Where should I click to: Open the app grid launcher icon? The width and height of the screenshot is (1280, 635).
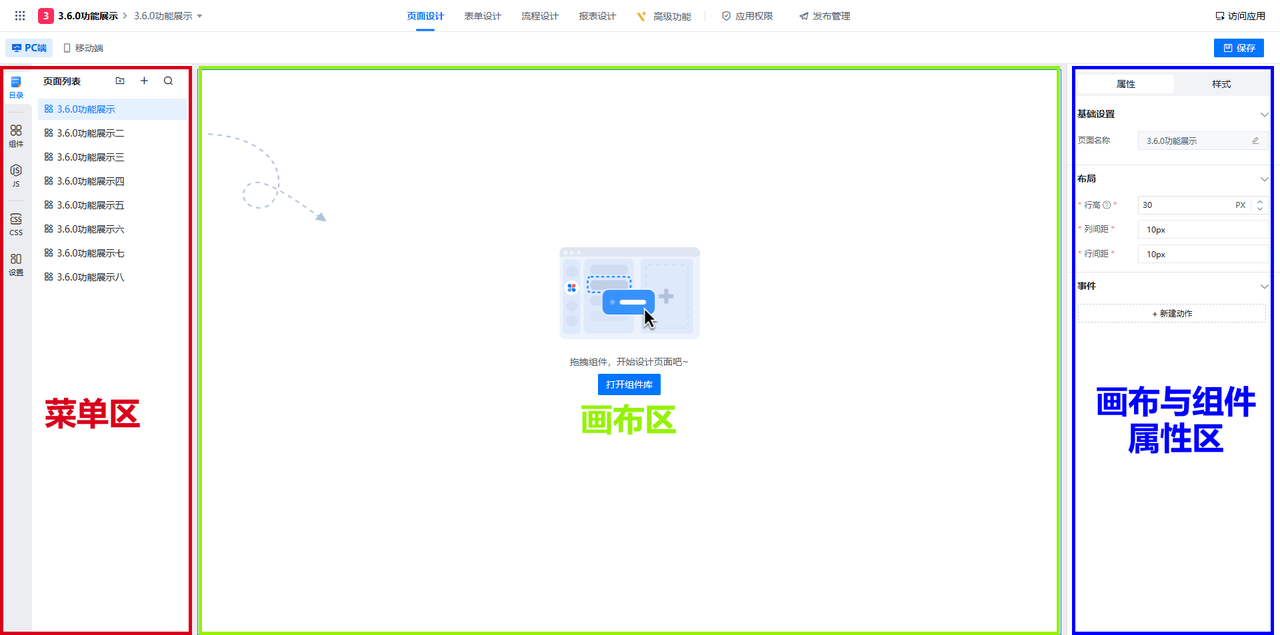tap(20, 16)
